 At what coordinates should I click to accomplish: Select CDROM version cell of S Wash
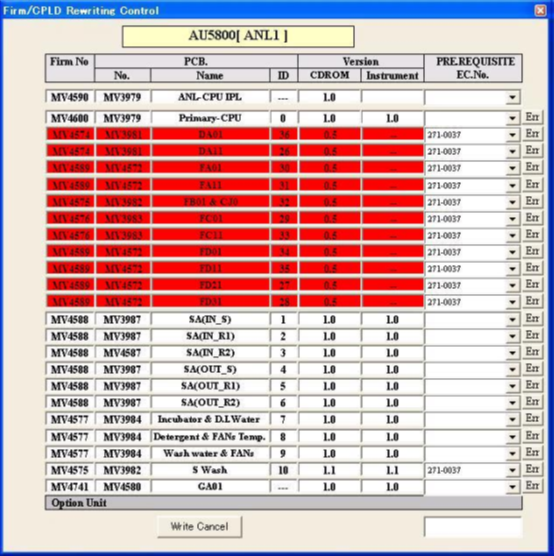[x=329, y=470]
